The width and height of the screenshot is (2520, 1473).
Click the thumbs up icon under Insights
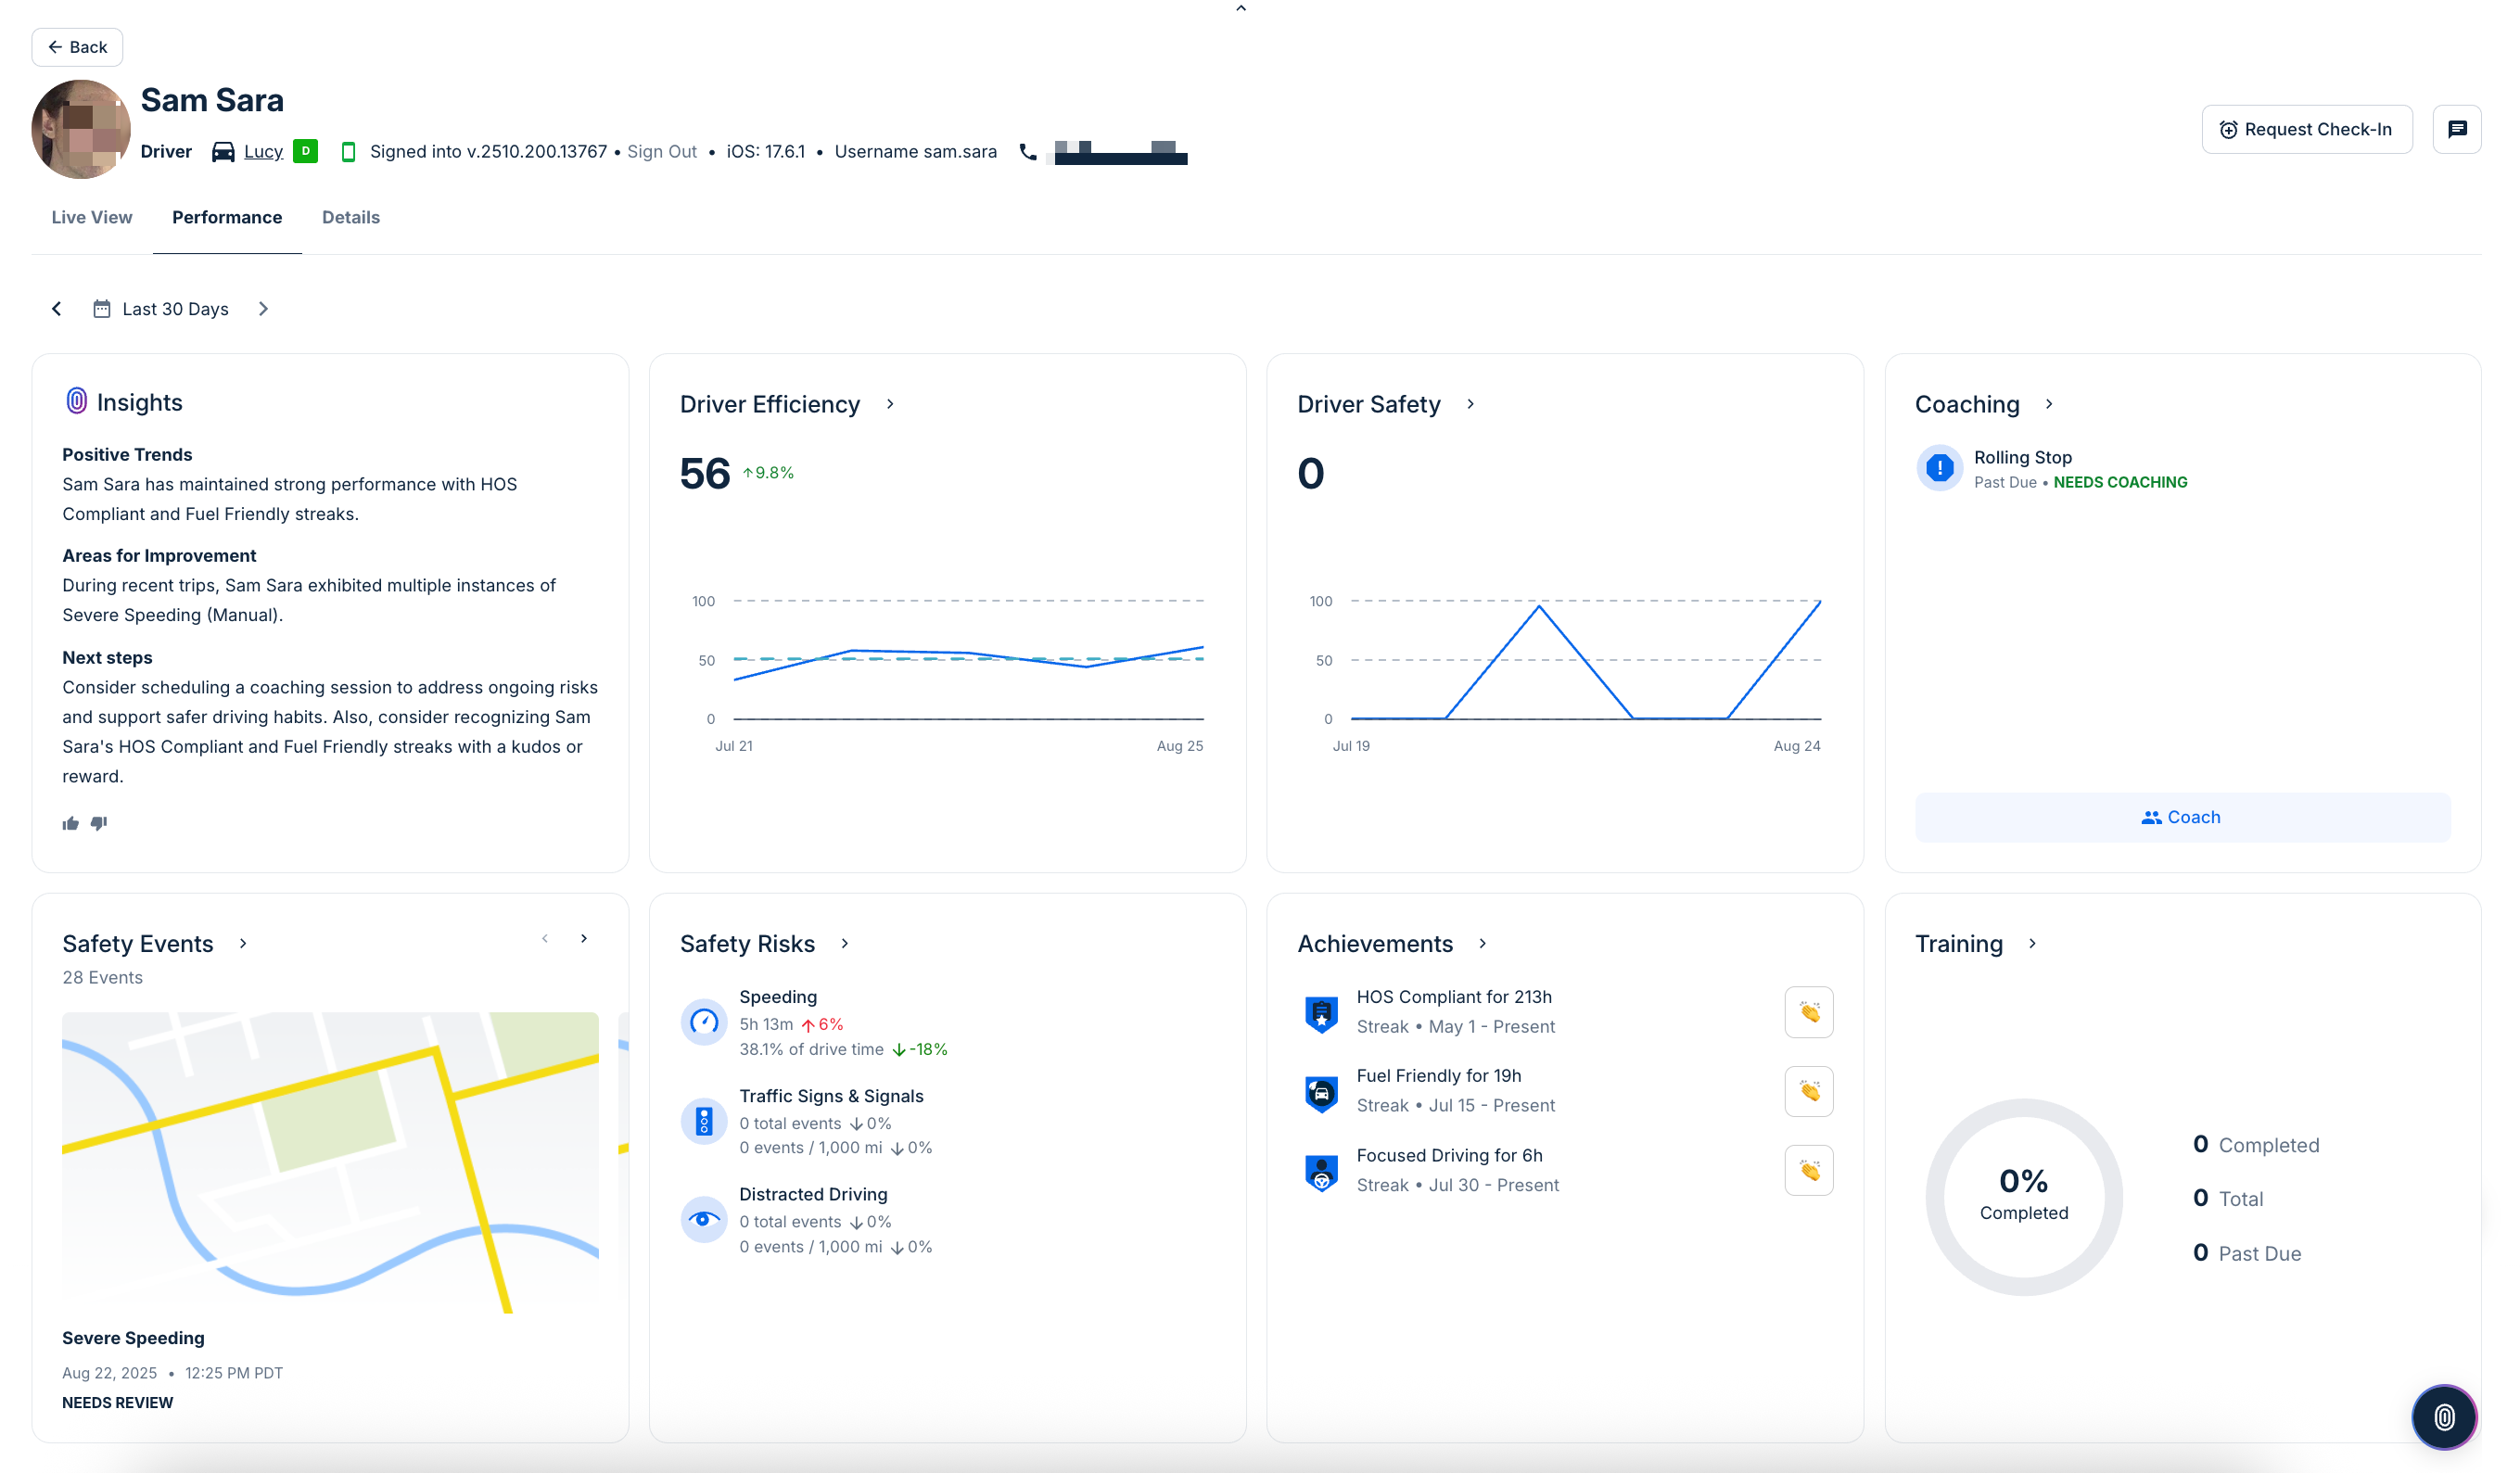coord(70,824)
